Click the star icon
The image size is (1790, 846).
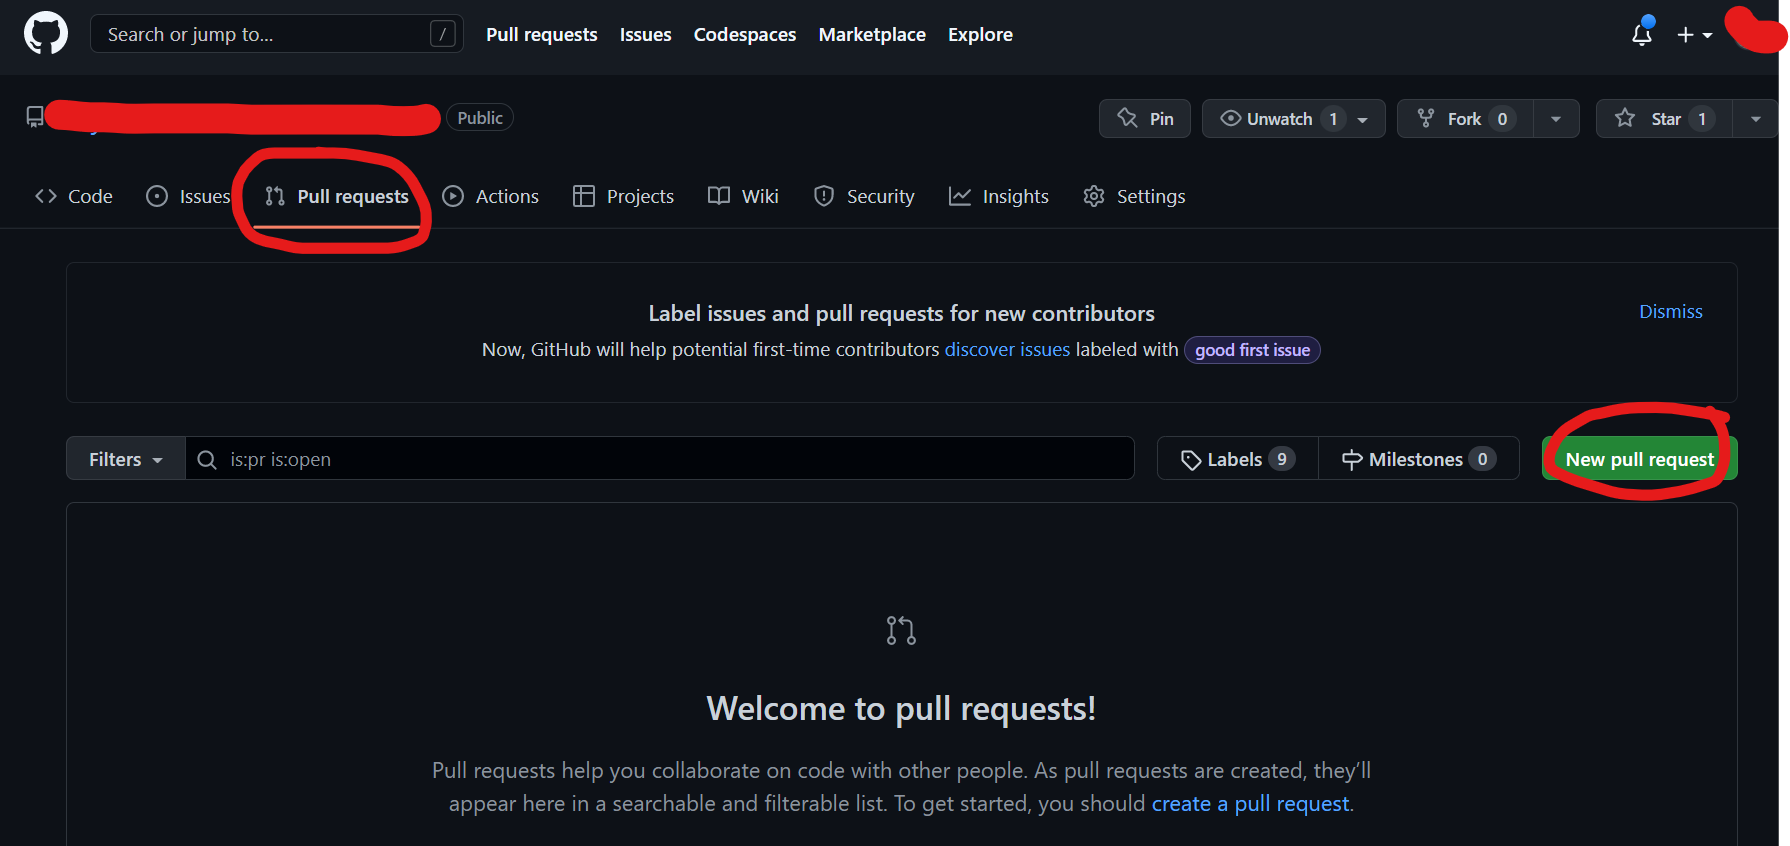click(x=1625, y=118)
